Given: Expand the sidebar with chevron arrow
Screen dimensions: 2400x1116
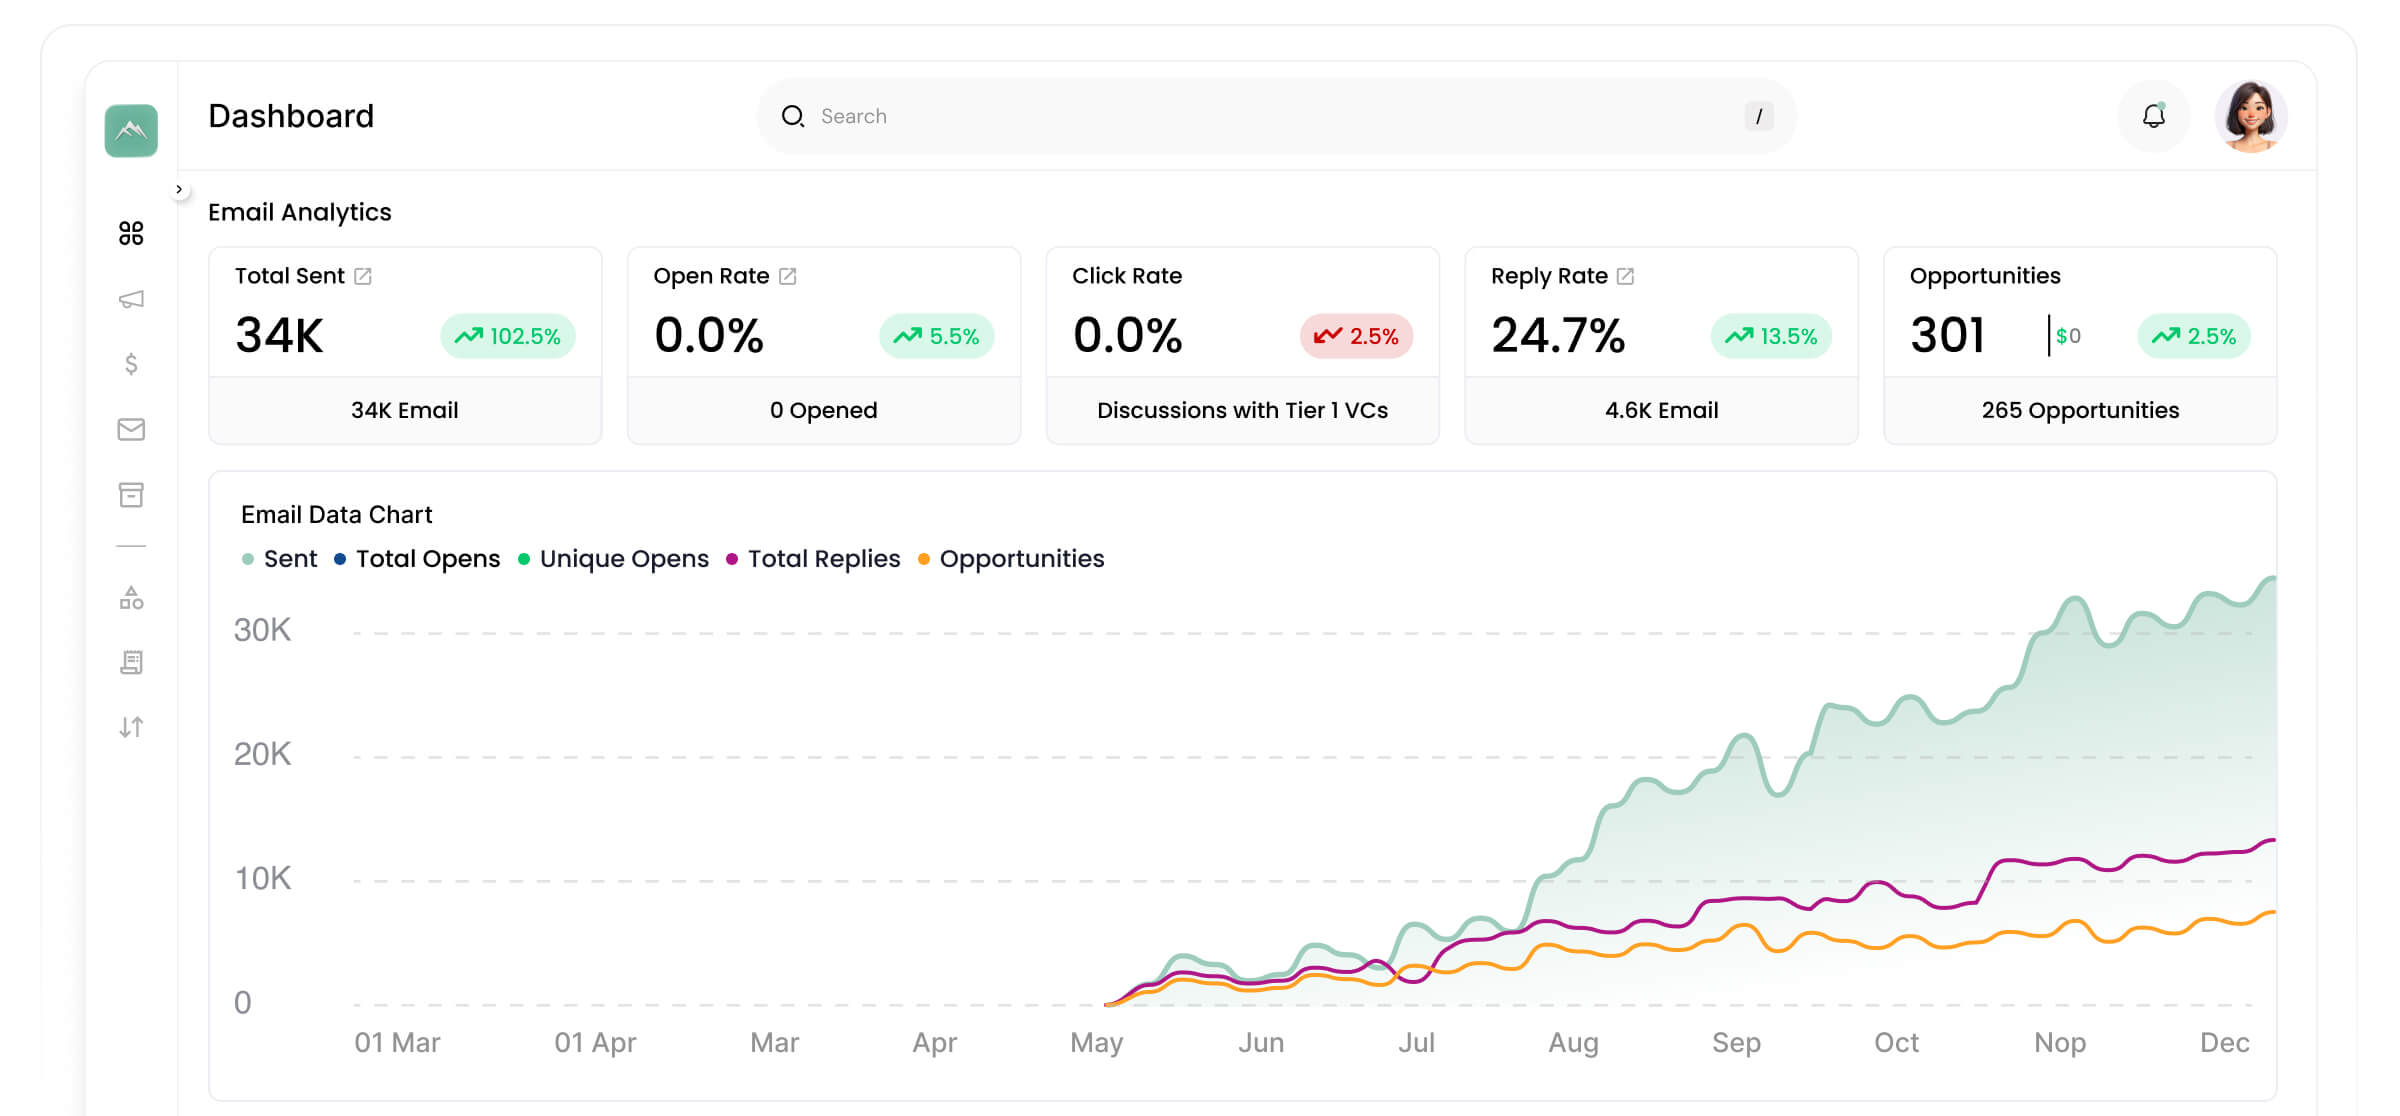Looking at the screenshot, I should 179,189.
